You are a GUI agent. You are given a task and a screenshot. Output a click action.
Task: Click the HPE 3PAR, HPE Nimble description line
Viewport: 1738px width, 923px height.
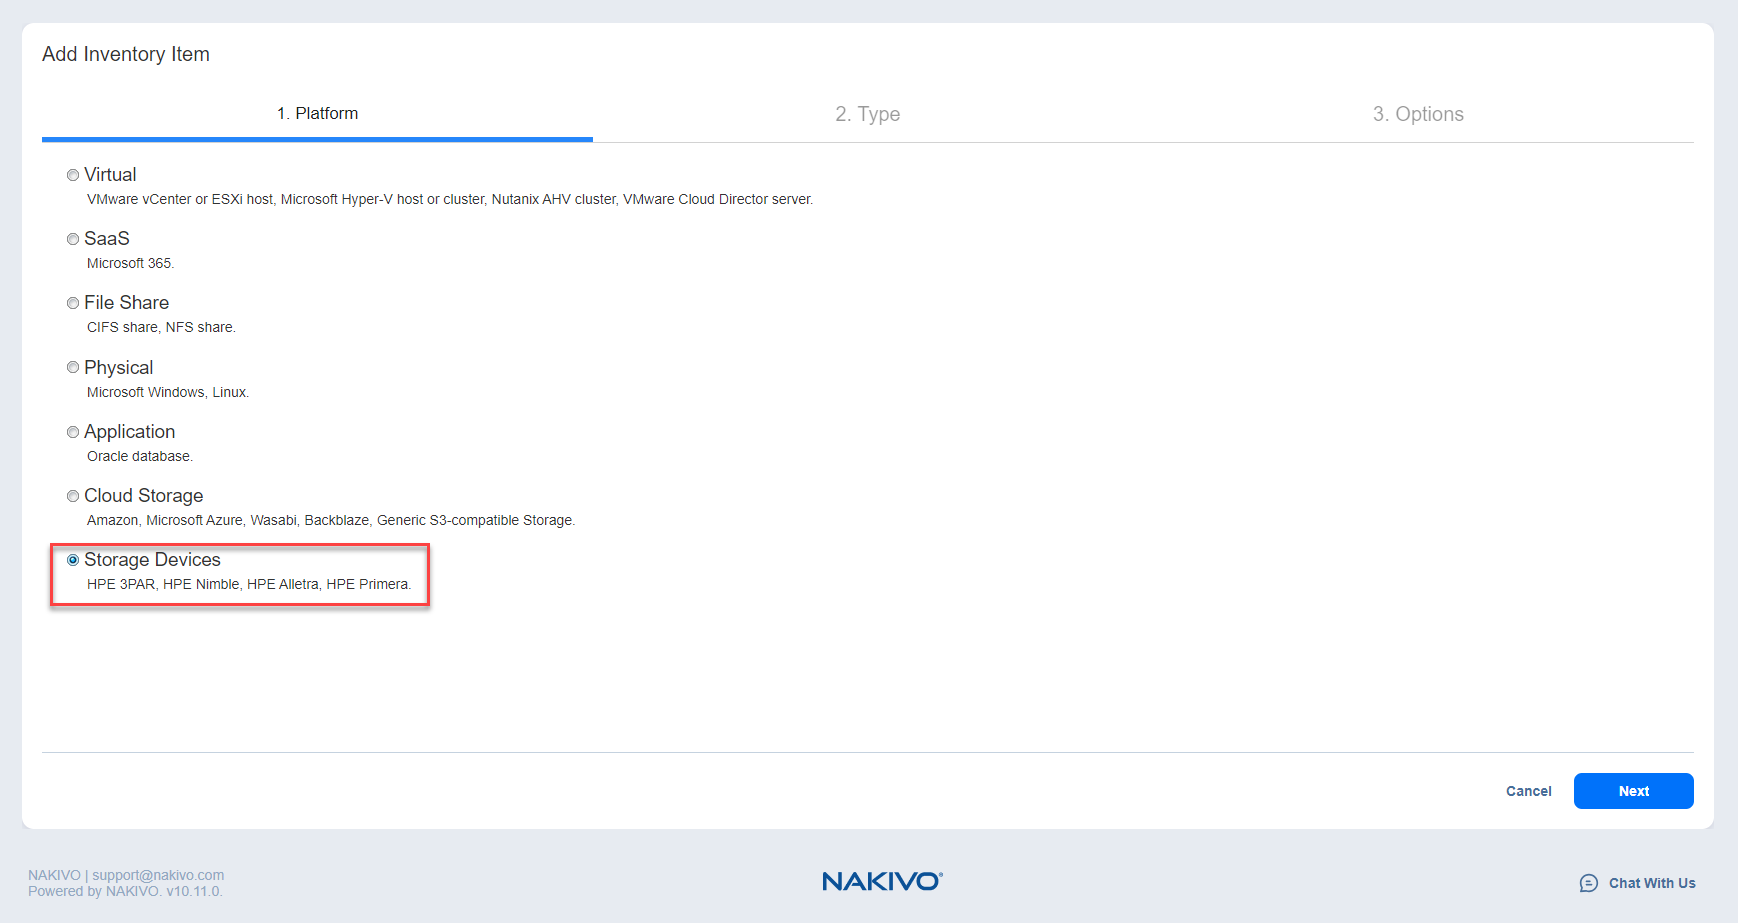248,584
